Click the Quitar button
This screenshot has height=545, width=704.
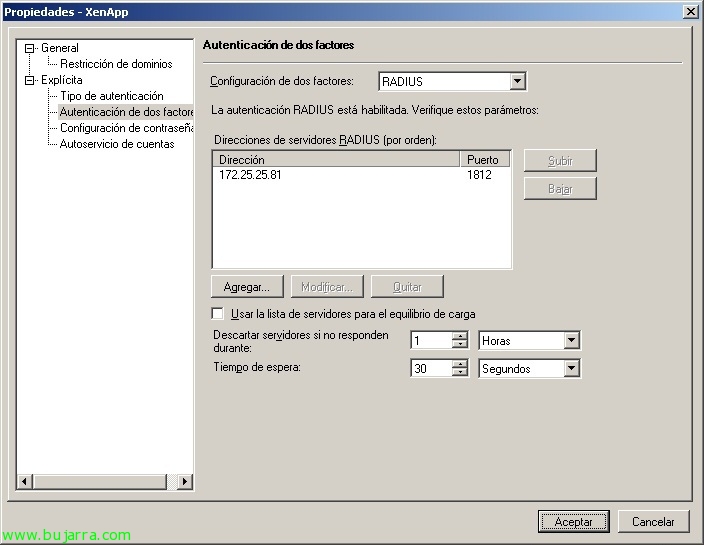click(x=407, y=287)
